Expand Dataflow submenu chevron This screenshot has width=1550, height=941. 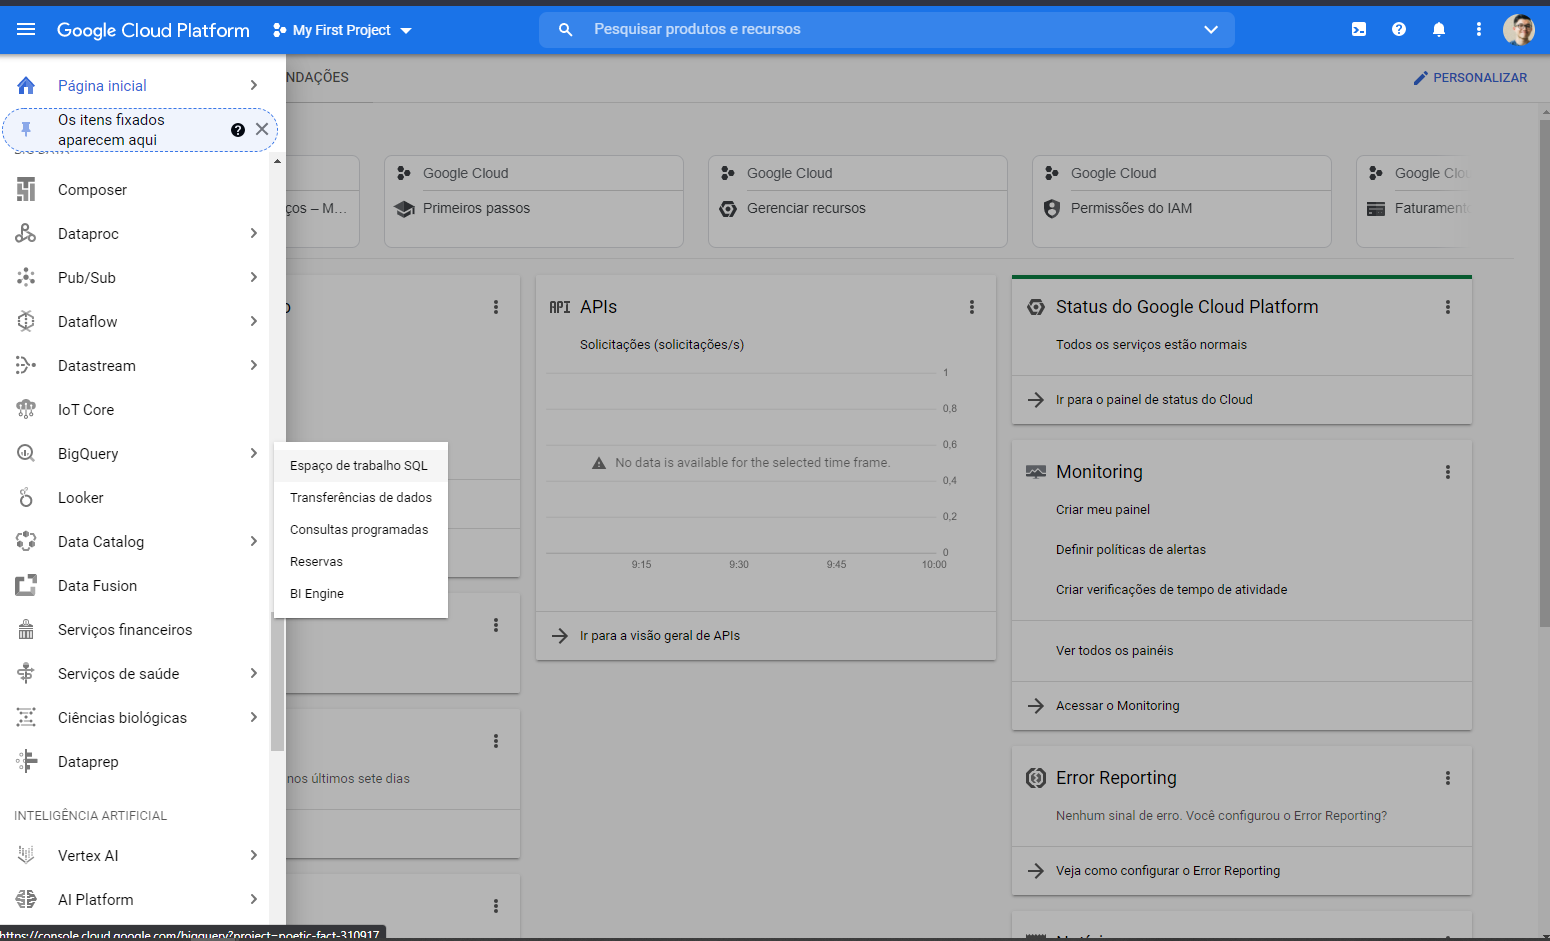(254, 321)
